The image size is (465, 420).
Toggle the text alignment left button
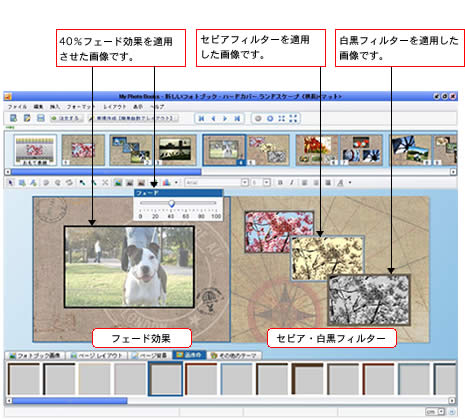304,182
